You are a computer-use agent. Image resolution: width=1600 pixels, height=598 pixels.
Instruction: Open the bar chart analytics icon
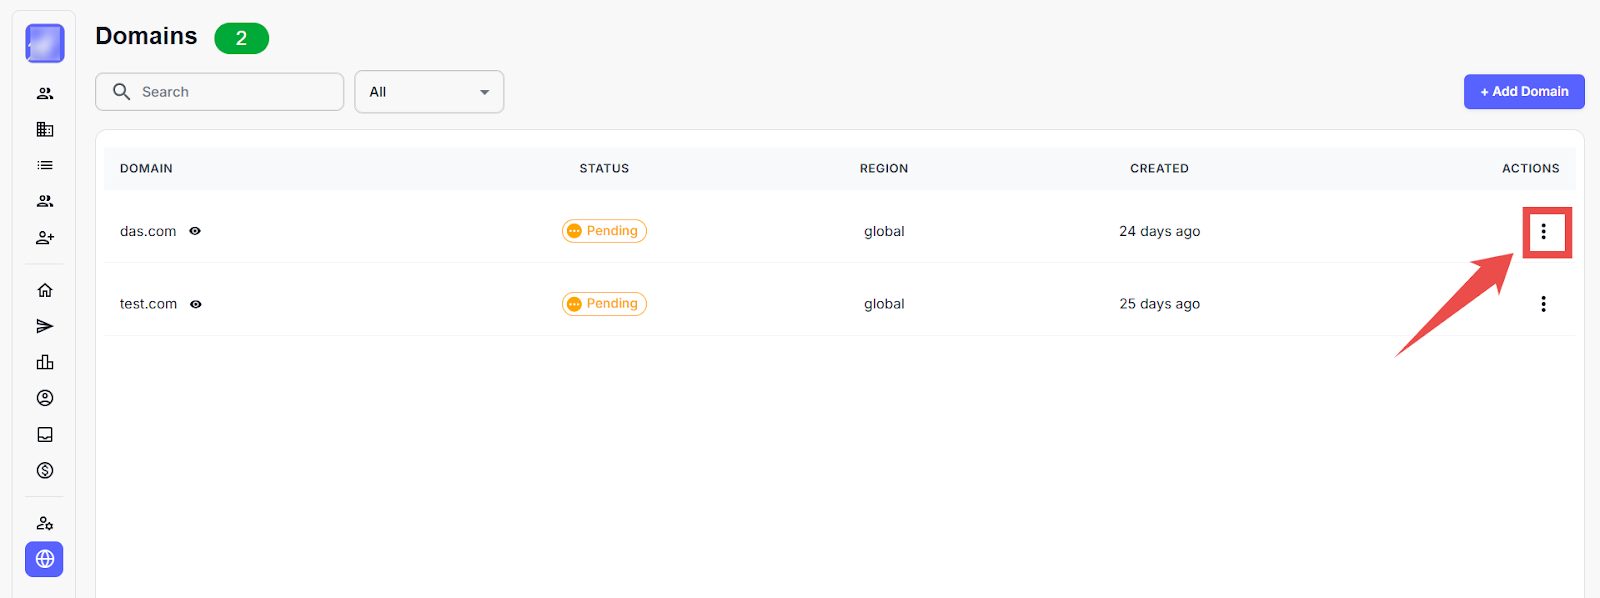click(x=45, y=362)
